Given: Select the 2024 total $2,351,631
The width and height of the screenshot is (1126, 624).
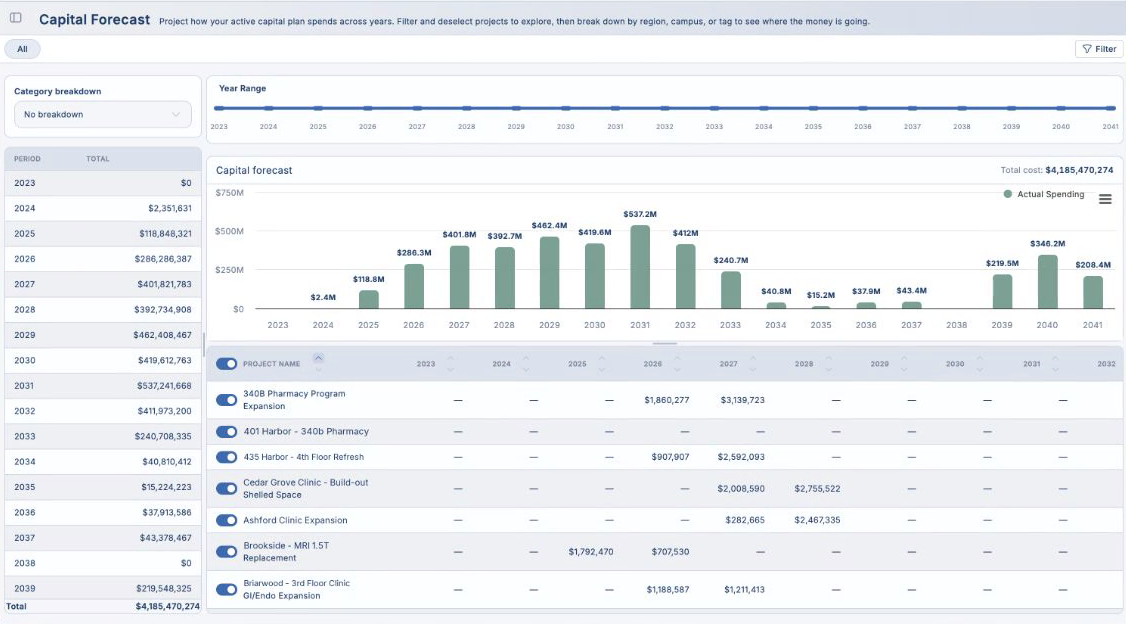Looking at the screenshot, I should pos(169,208).
